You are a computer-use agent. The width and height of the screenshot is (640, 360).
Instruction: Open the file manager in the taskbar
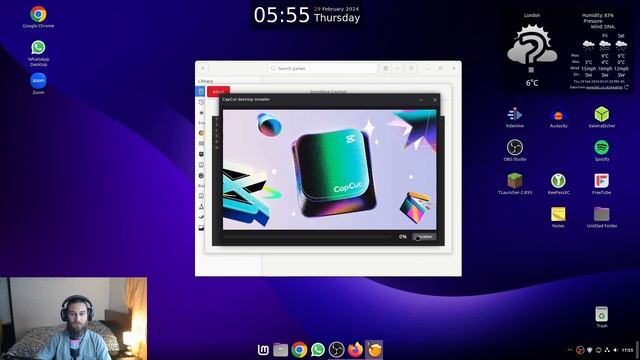pos(280,350)
